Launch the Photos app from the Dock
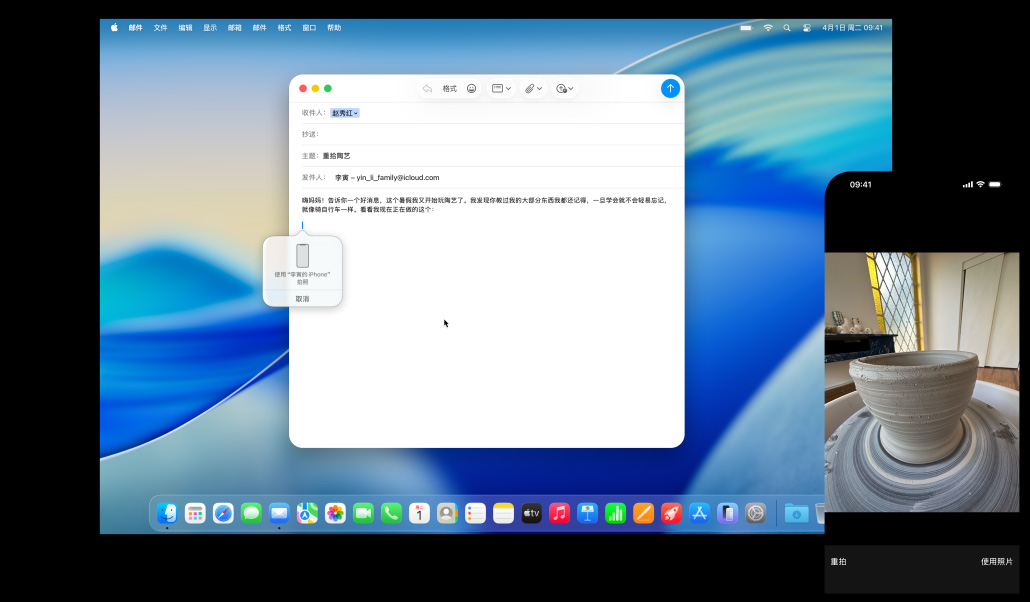Image resolution: width=1030 pixels, height=602 pixels. pos(335,513)
